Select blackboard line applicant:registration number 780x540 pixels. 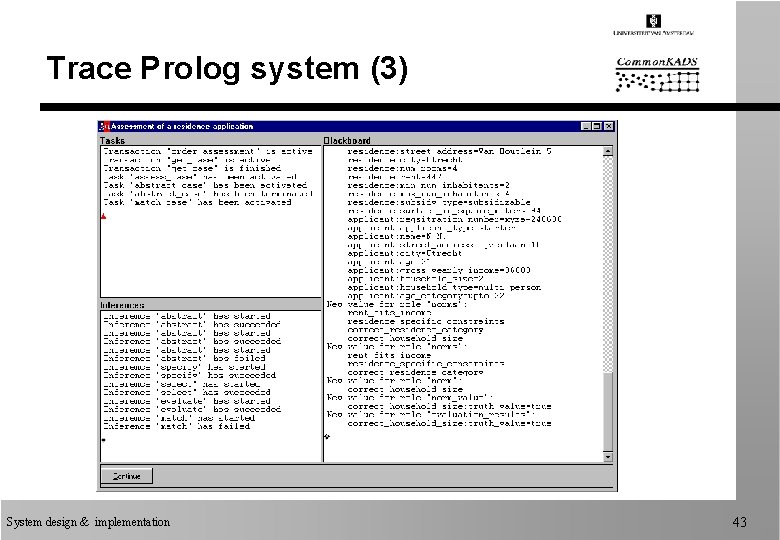(x=455, y=219)
